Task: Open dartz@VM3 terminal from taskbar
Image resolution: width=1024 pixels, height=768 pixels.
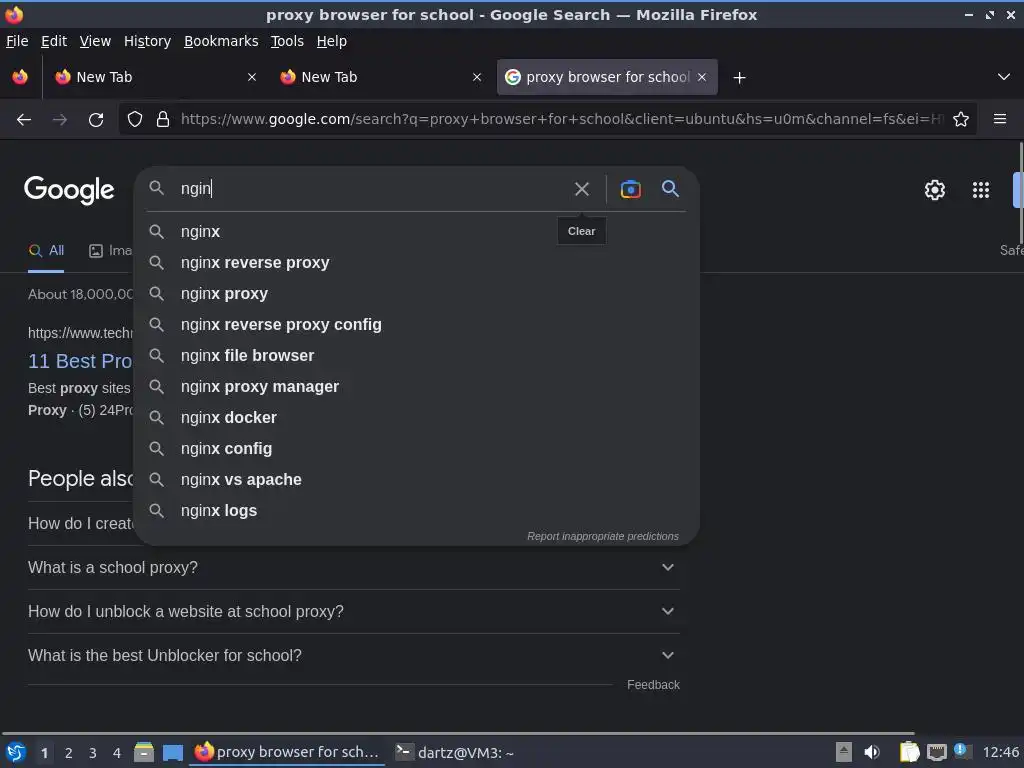Action: pyautogui.click(x=455, y=752)
